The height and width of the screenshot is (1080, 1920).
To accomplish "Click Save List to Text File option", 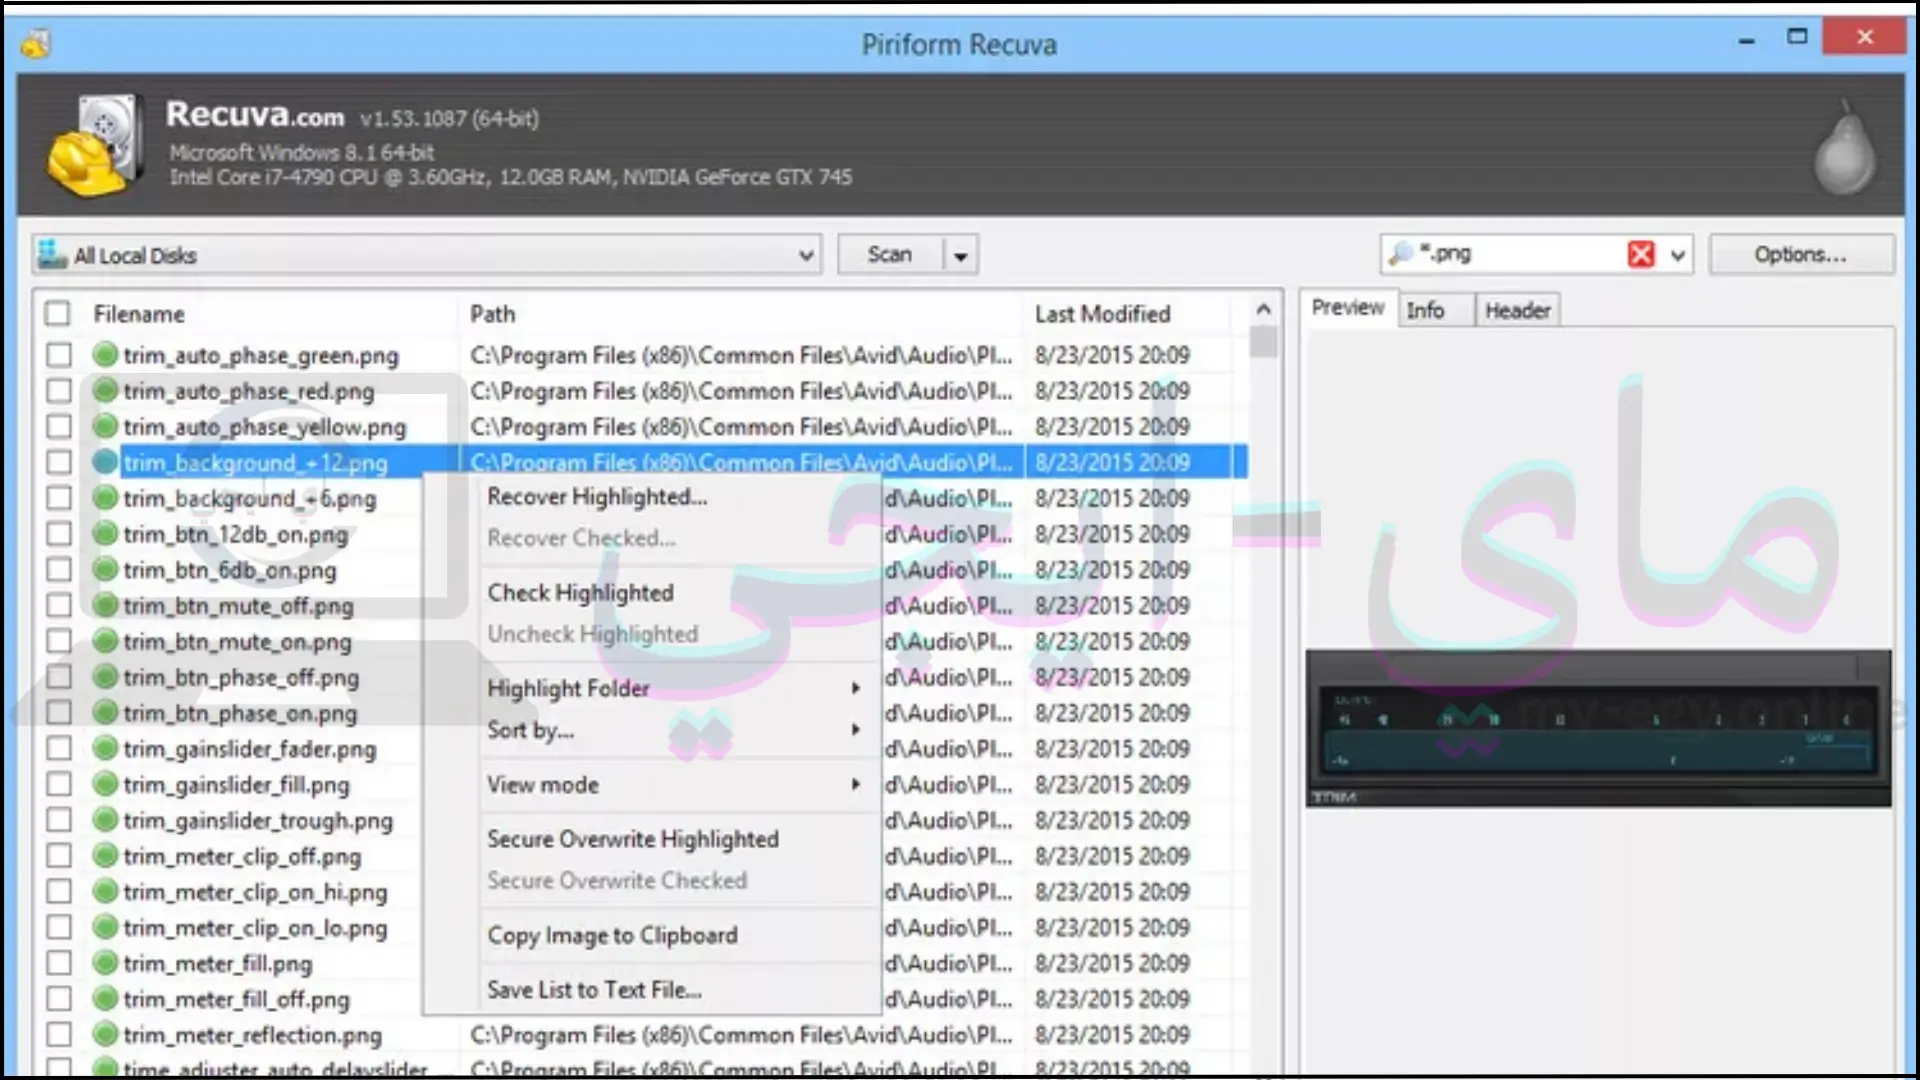I will pyautogui.click(x=593, y=989).
